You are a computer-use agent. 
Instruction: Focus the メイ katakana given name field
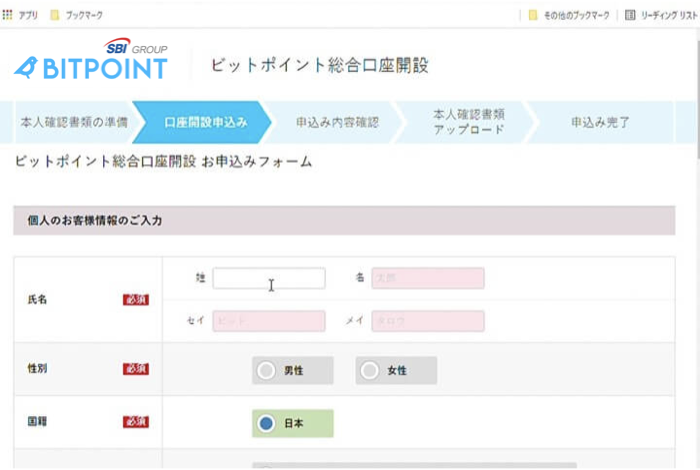click(428, 321)
